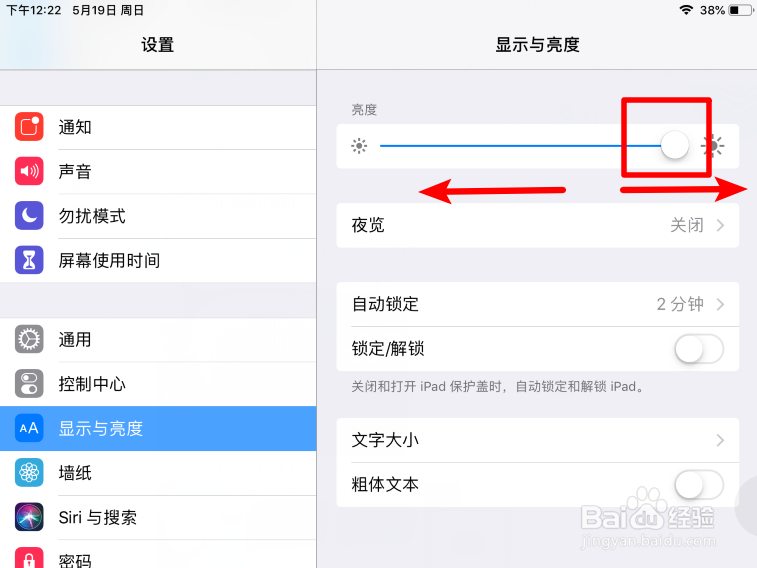
Task: Tap the 关闭 value beside 夜览
Action: point(687,225)
